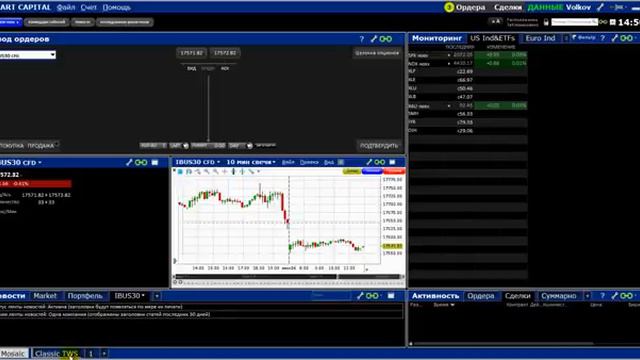This screenshot has height=360, width=640.
Task: Click Сделки in the top bar
Action: [508, 7]
